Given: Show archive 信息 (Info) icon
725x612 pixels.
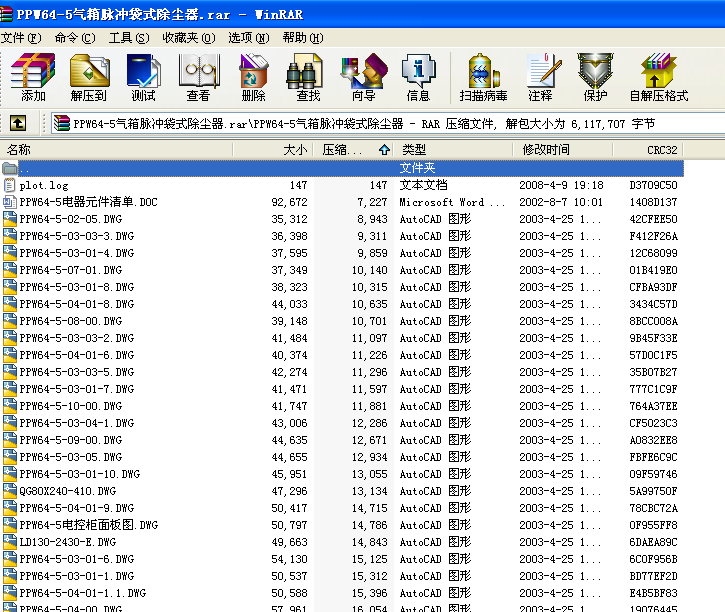Looking at the screenshot, I should coord(418,77).
